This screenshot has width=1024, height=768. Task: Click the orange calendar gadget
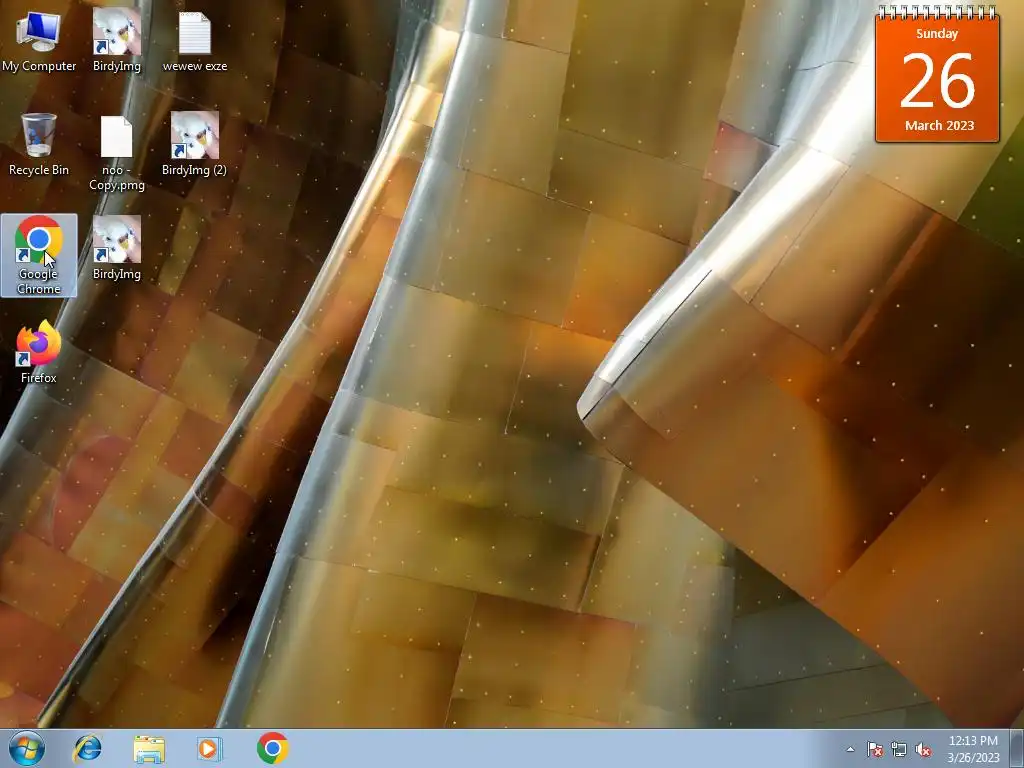pos(937,73)
